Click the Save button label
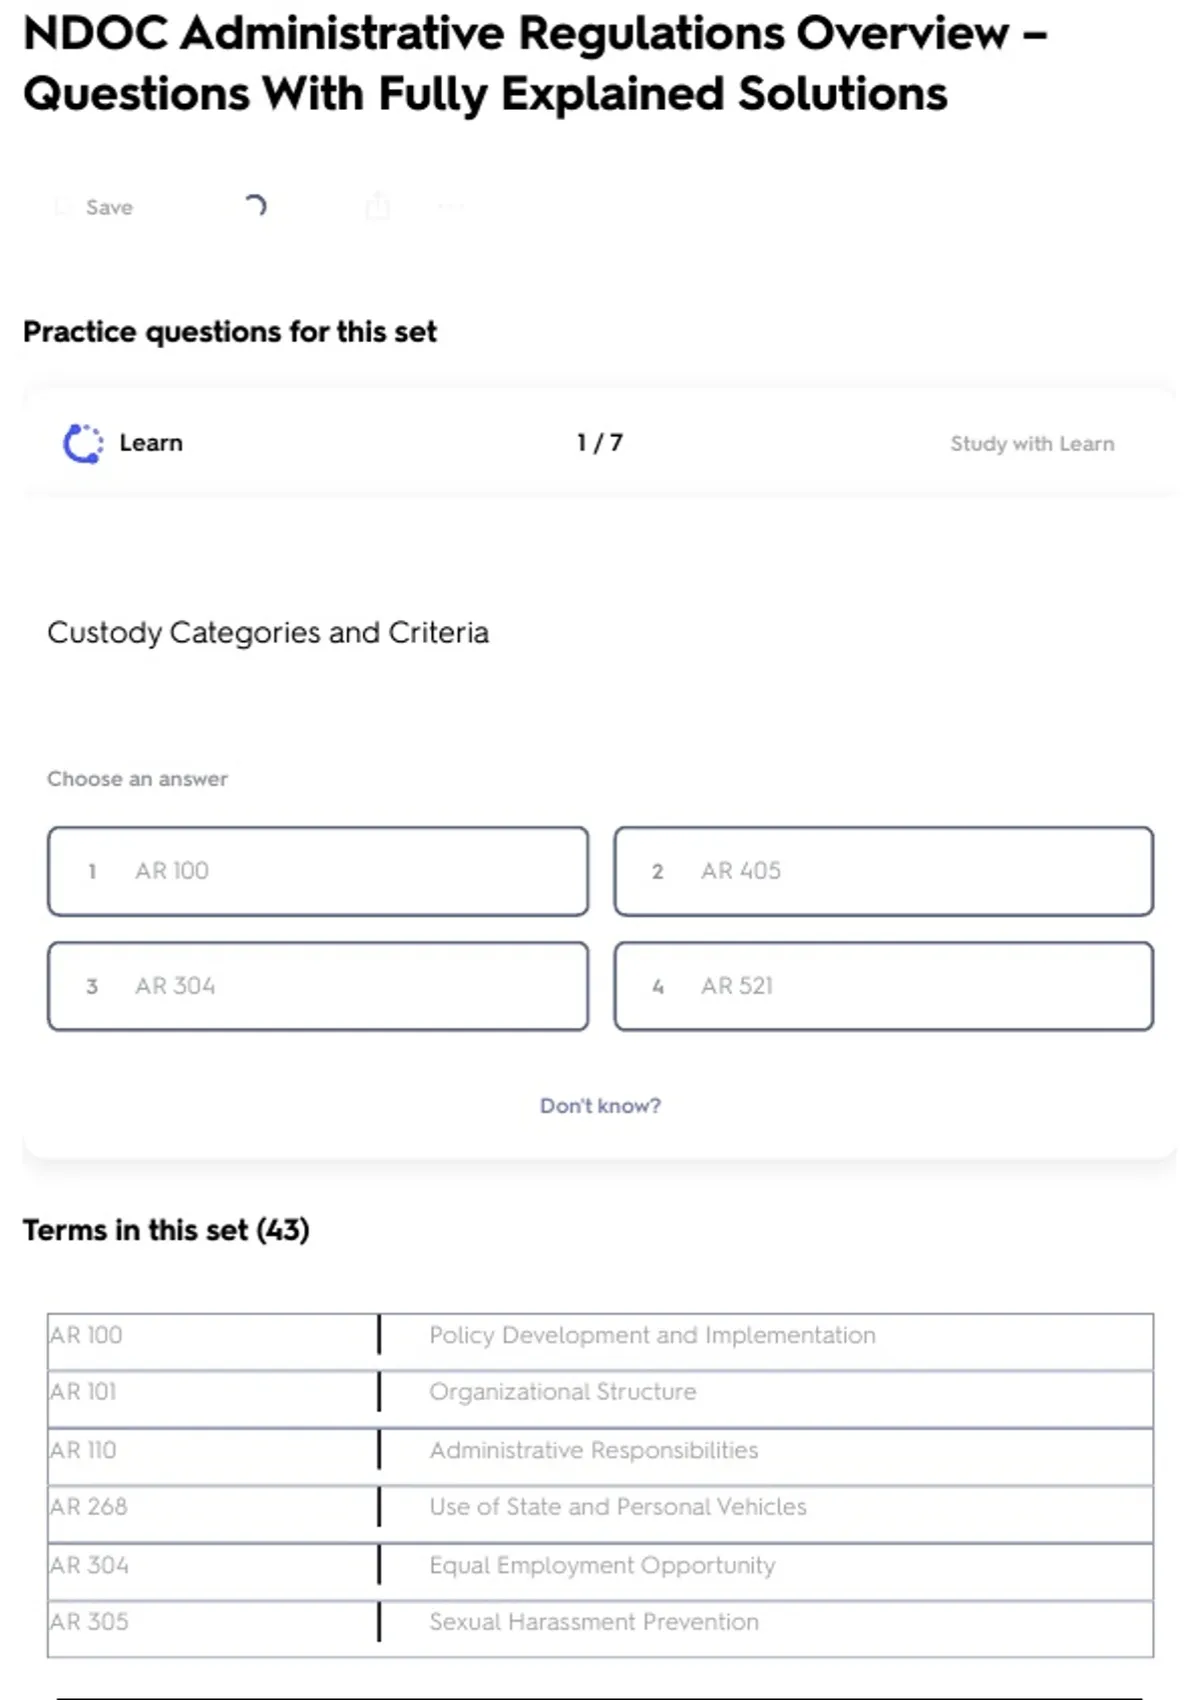Image resolution: width=1200 pixels, height=1700 pixels. tap(109, 207)
